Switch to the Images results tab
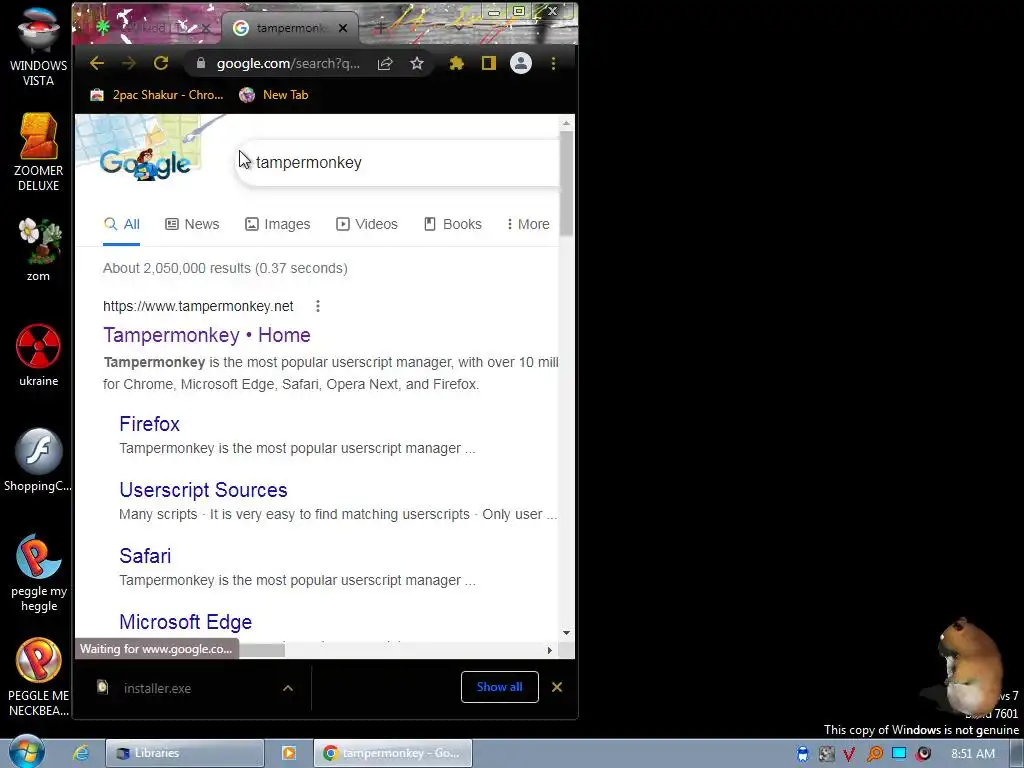 pyautogui.click(x=278, y=224)
